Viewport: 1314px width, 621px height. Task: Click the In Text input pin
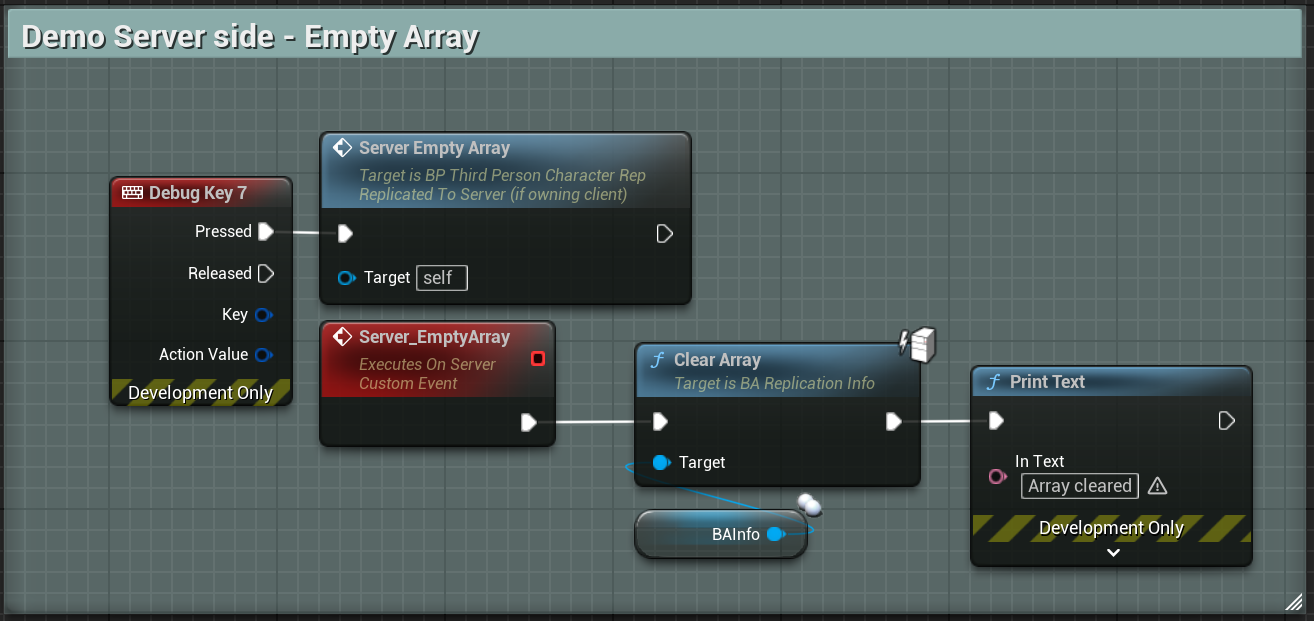(997, 477)
